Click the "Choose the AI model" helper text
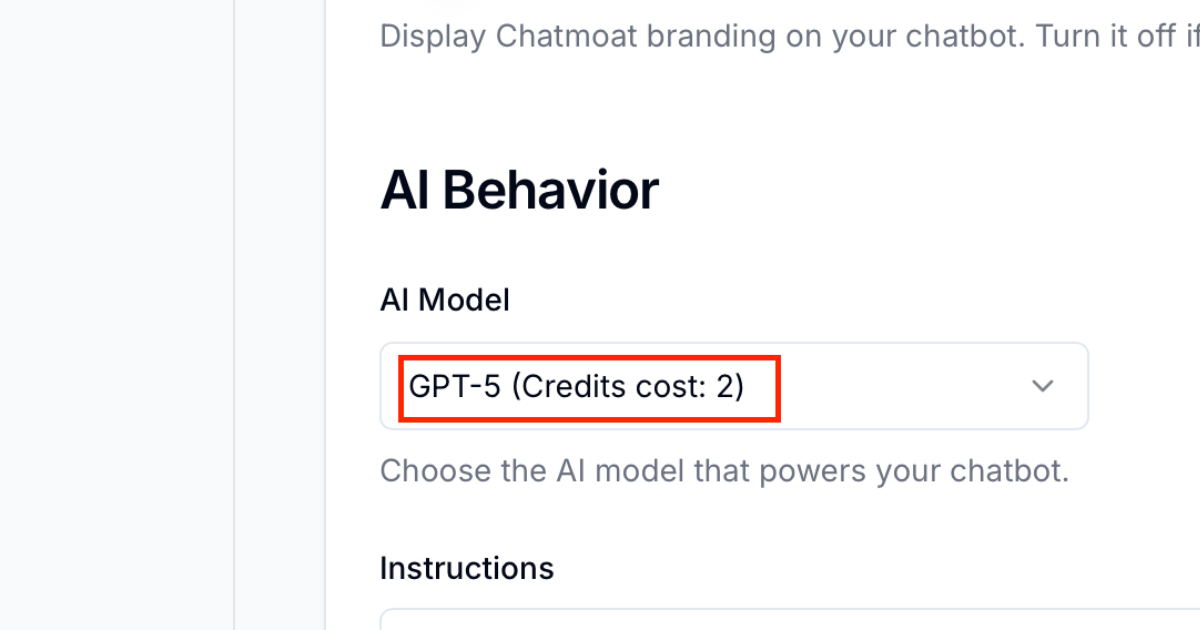The width and height of the screenshot is (1200, 630). pos(724,470)
